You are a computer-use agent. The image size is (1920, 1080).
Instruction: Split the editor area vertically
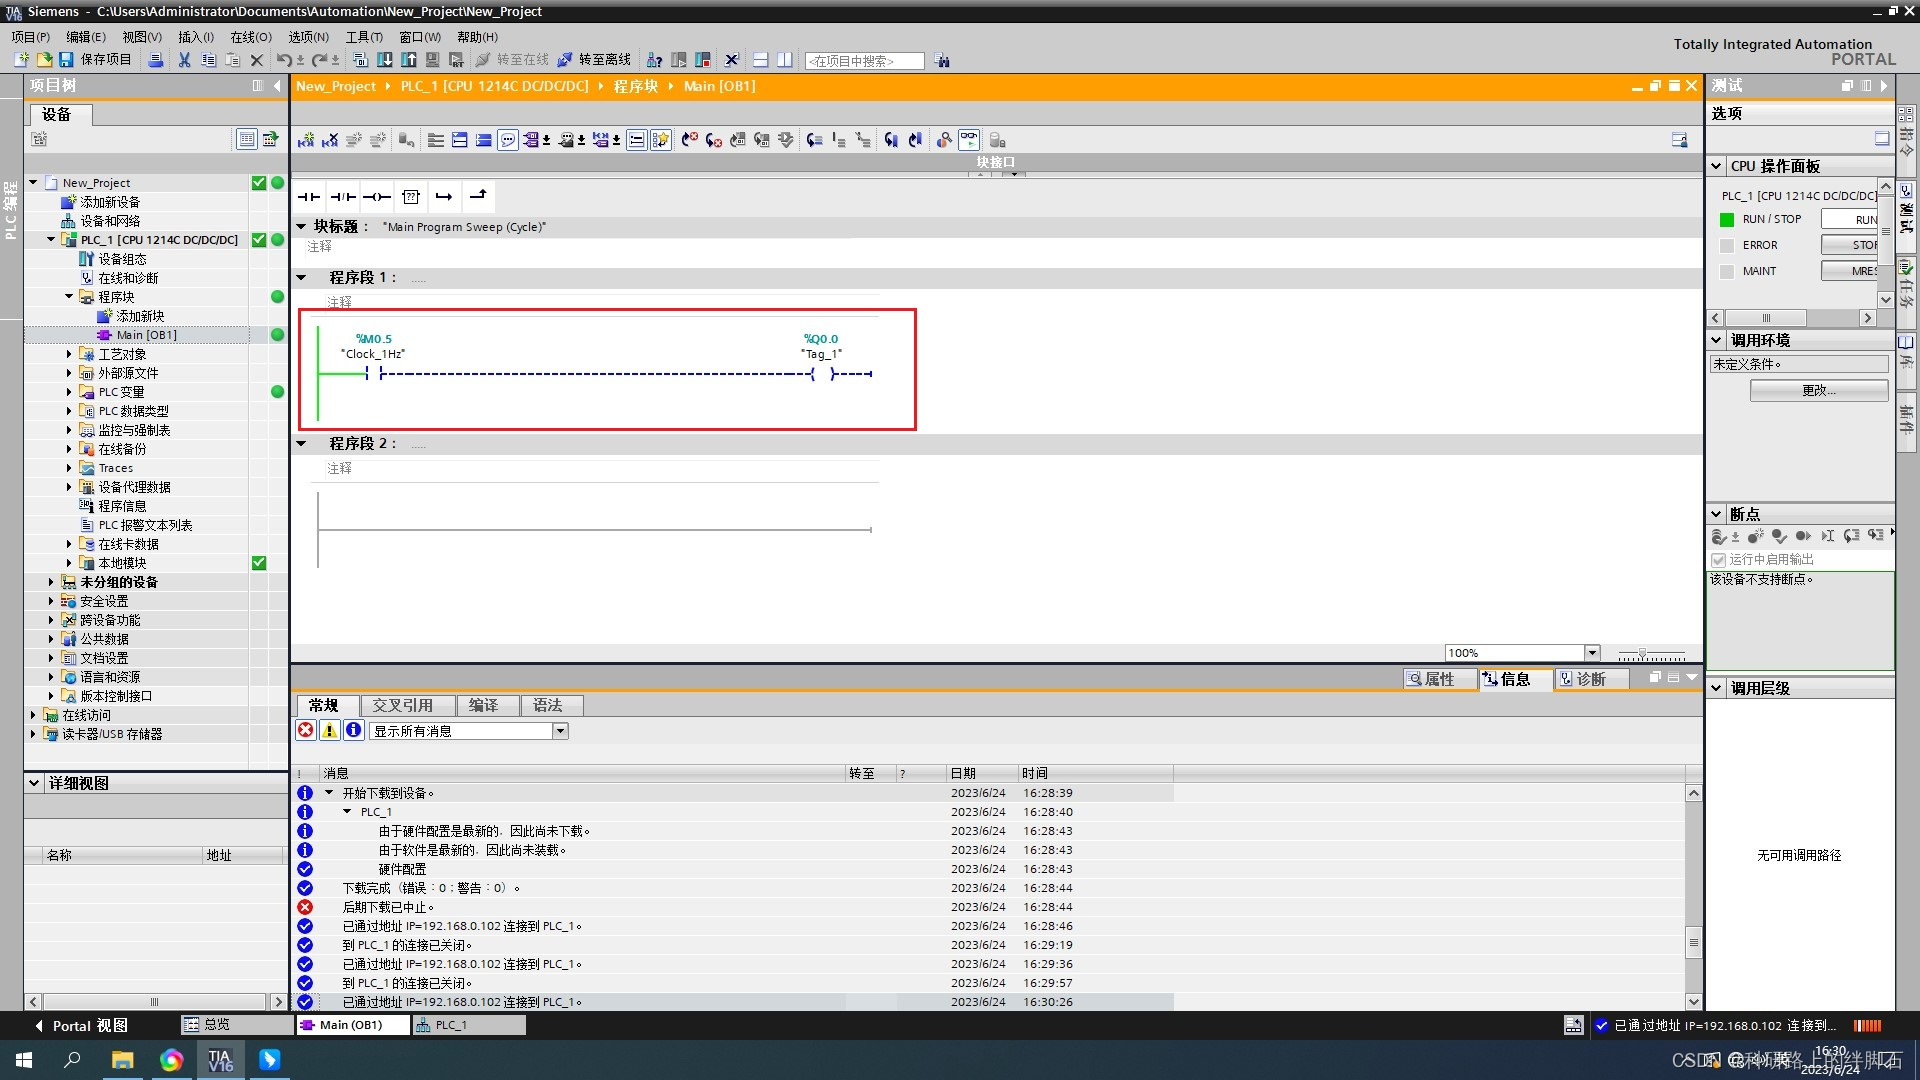coord(785,60)
